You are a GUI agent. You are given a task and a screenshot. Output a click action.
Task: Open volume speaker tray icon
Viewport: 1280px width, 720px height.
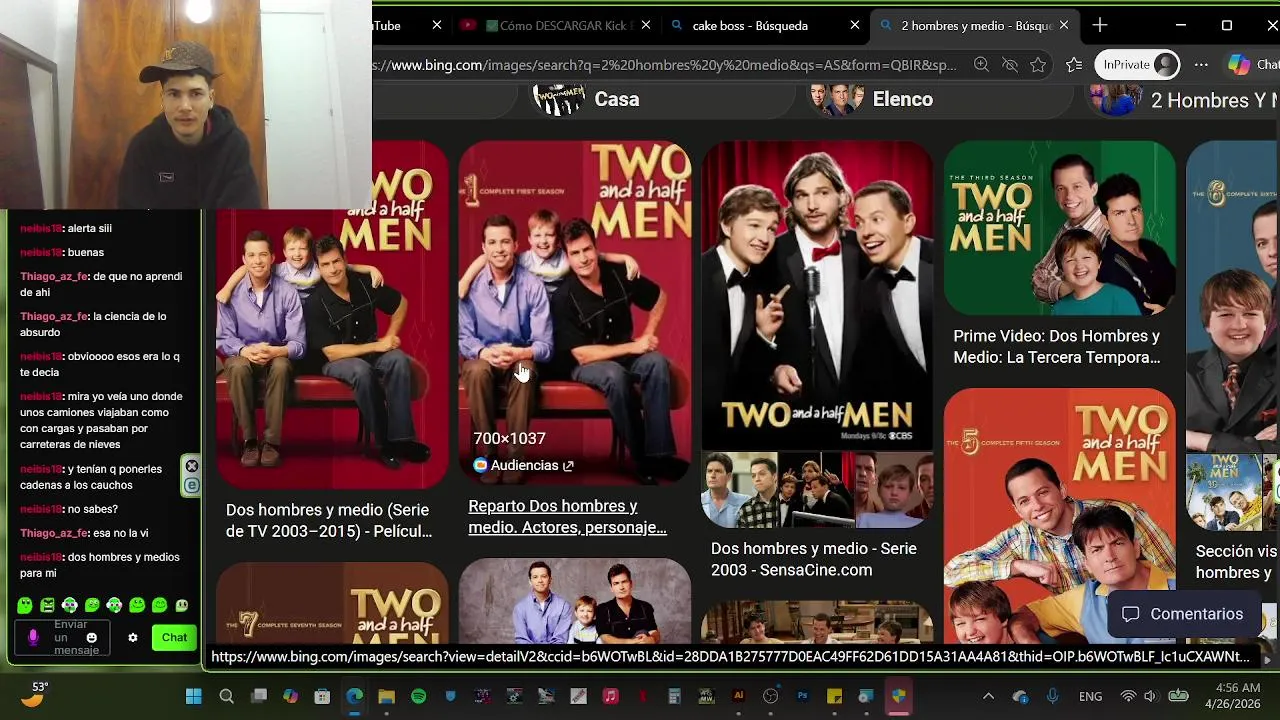(1150, 696)
